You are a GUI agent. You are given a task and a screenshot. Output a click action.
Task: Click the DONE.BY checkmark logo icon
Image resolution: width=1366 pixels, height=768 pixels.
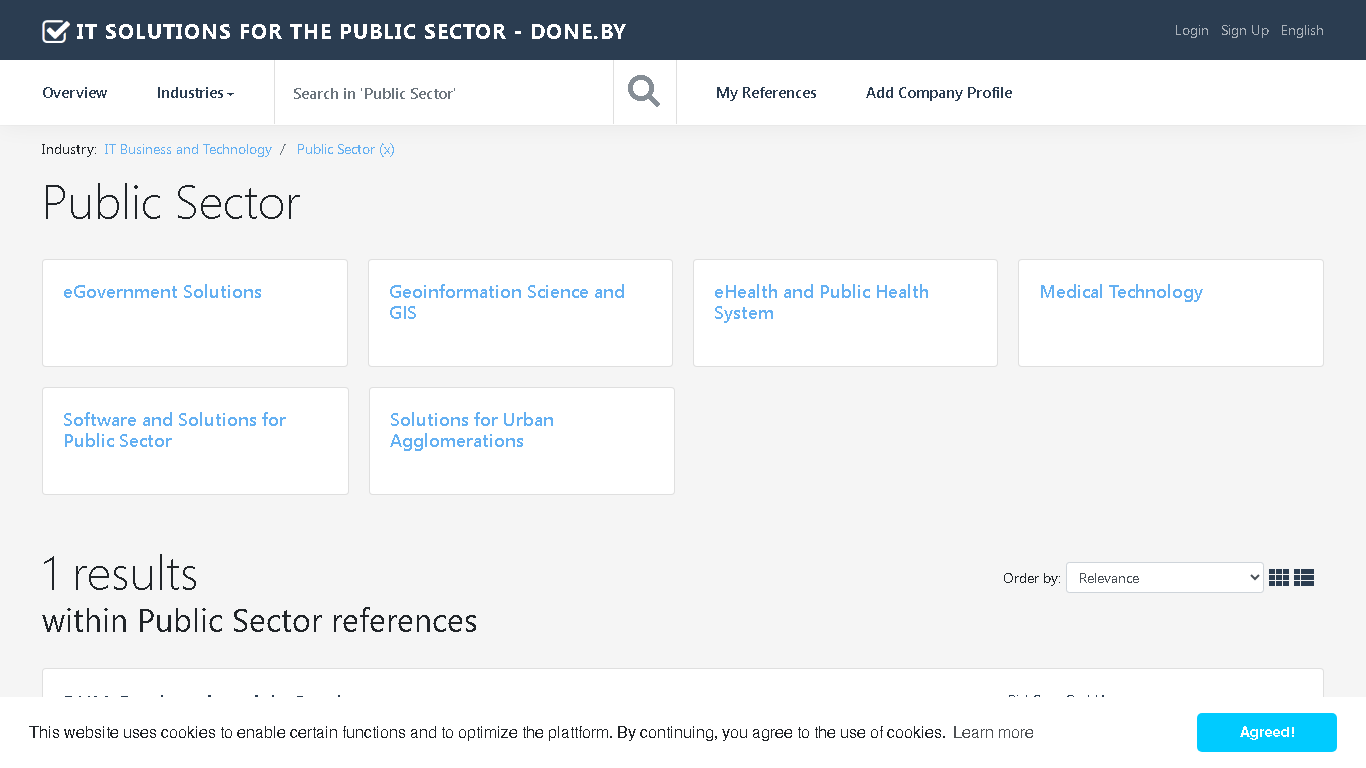coord(55,31)
